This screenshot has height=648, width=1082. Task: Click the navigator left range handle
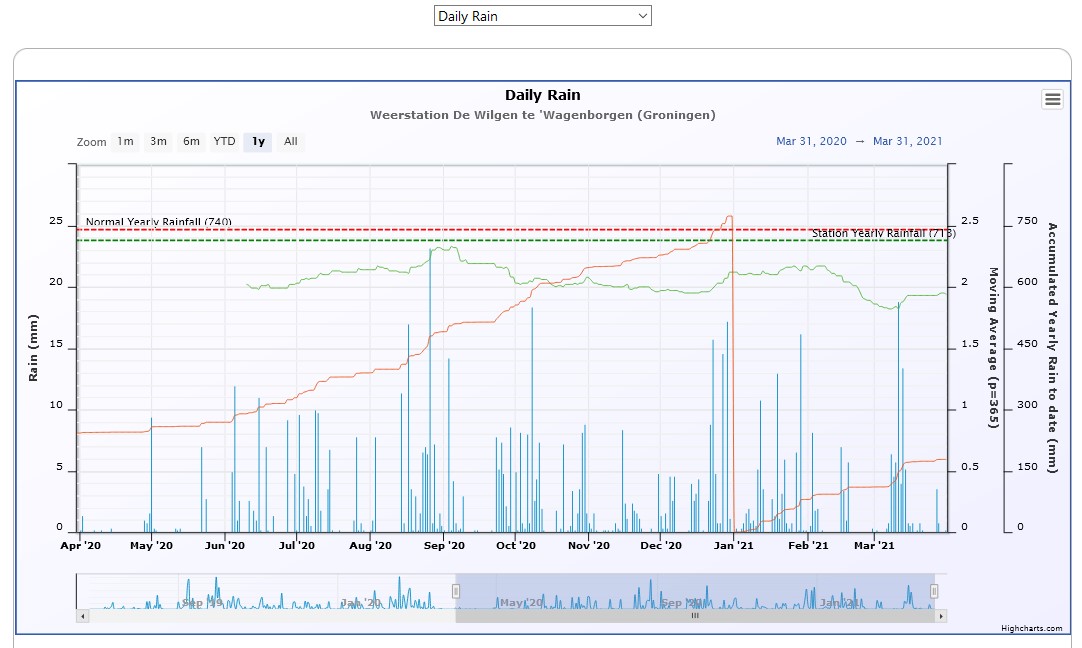point(456,591)
